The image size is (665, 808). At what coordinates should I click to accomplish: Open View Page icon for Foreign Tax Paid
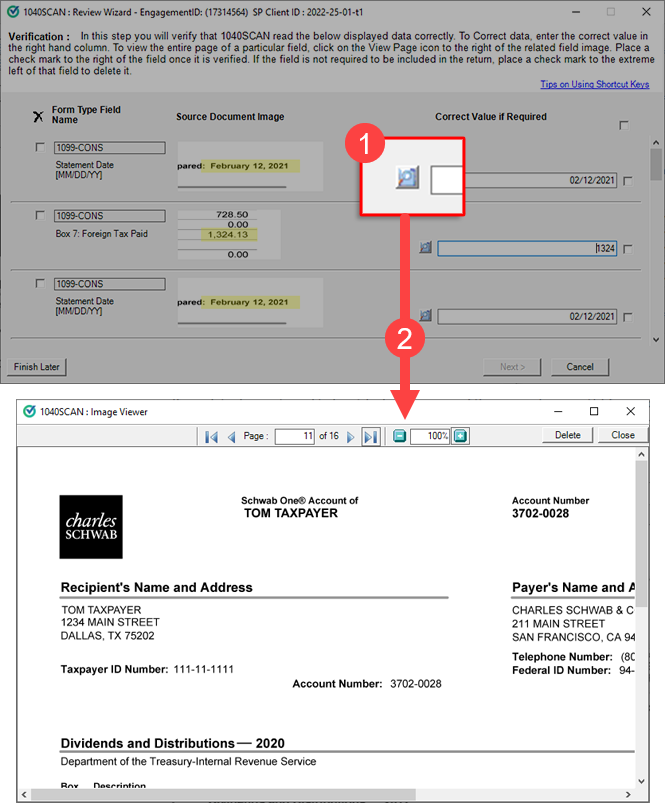point(425,248)
